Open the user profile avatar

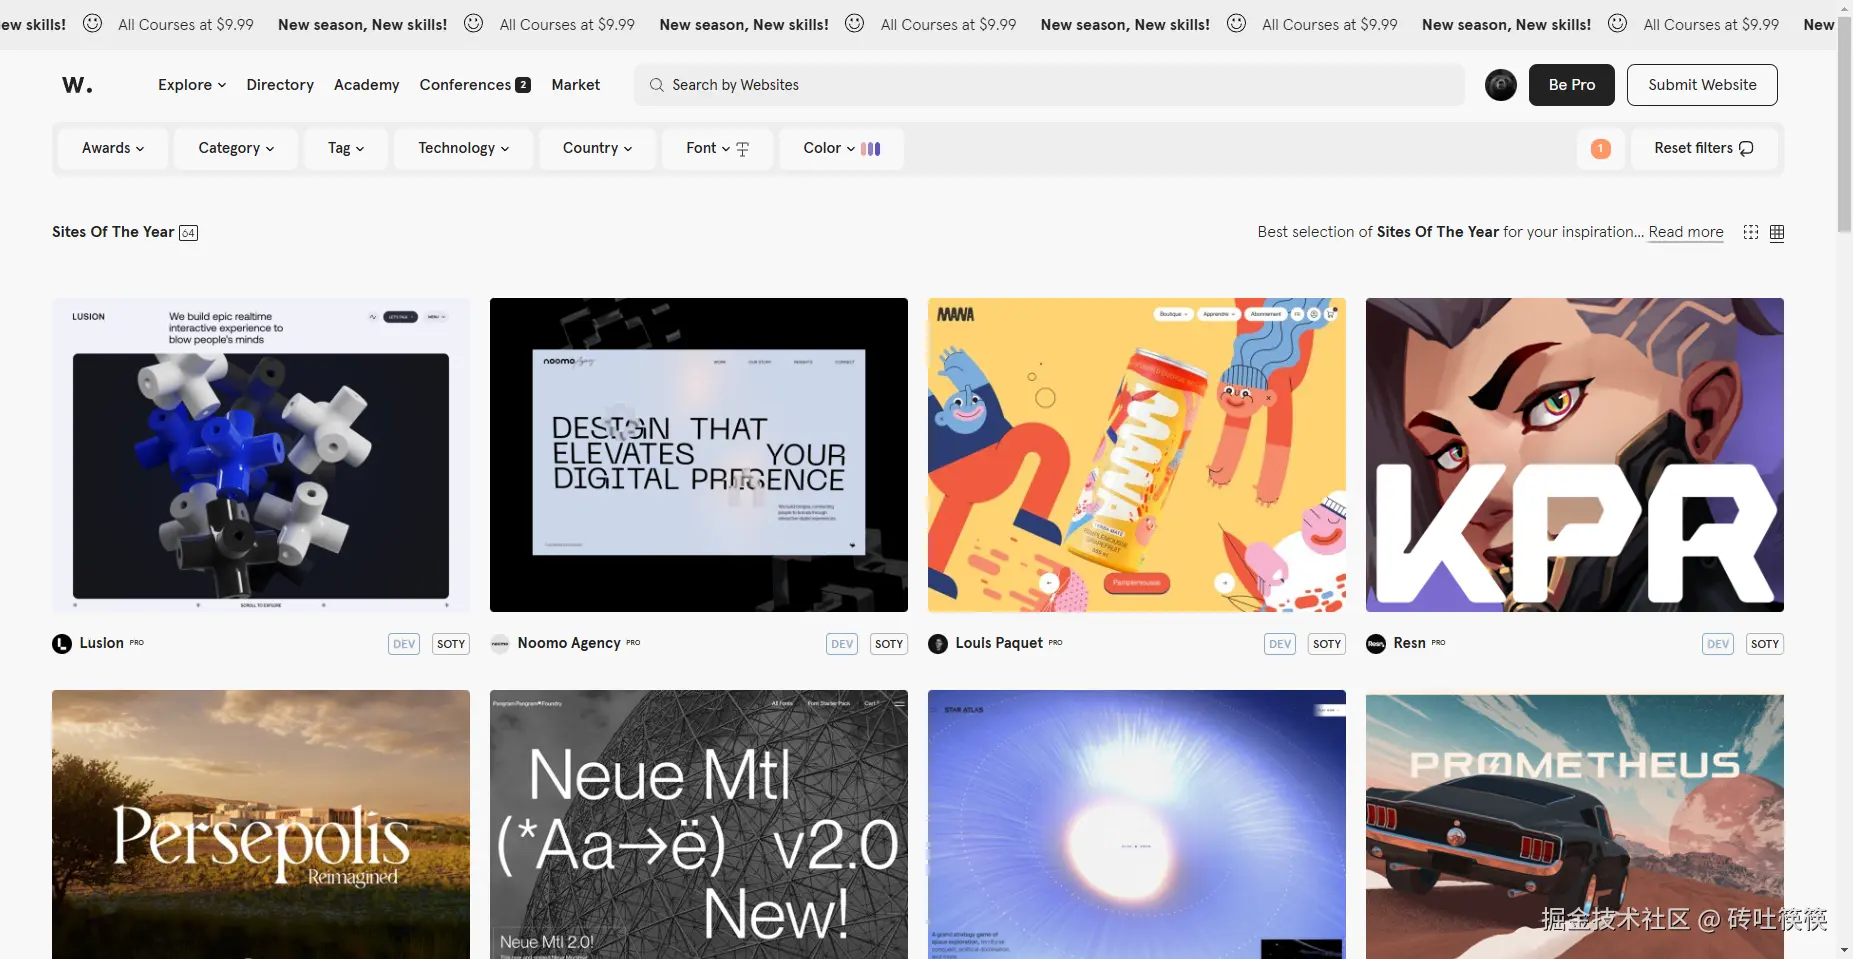point(1500,85)
